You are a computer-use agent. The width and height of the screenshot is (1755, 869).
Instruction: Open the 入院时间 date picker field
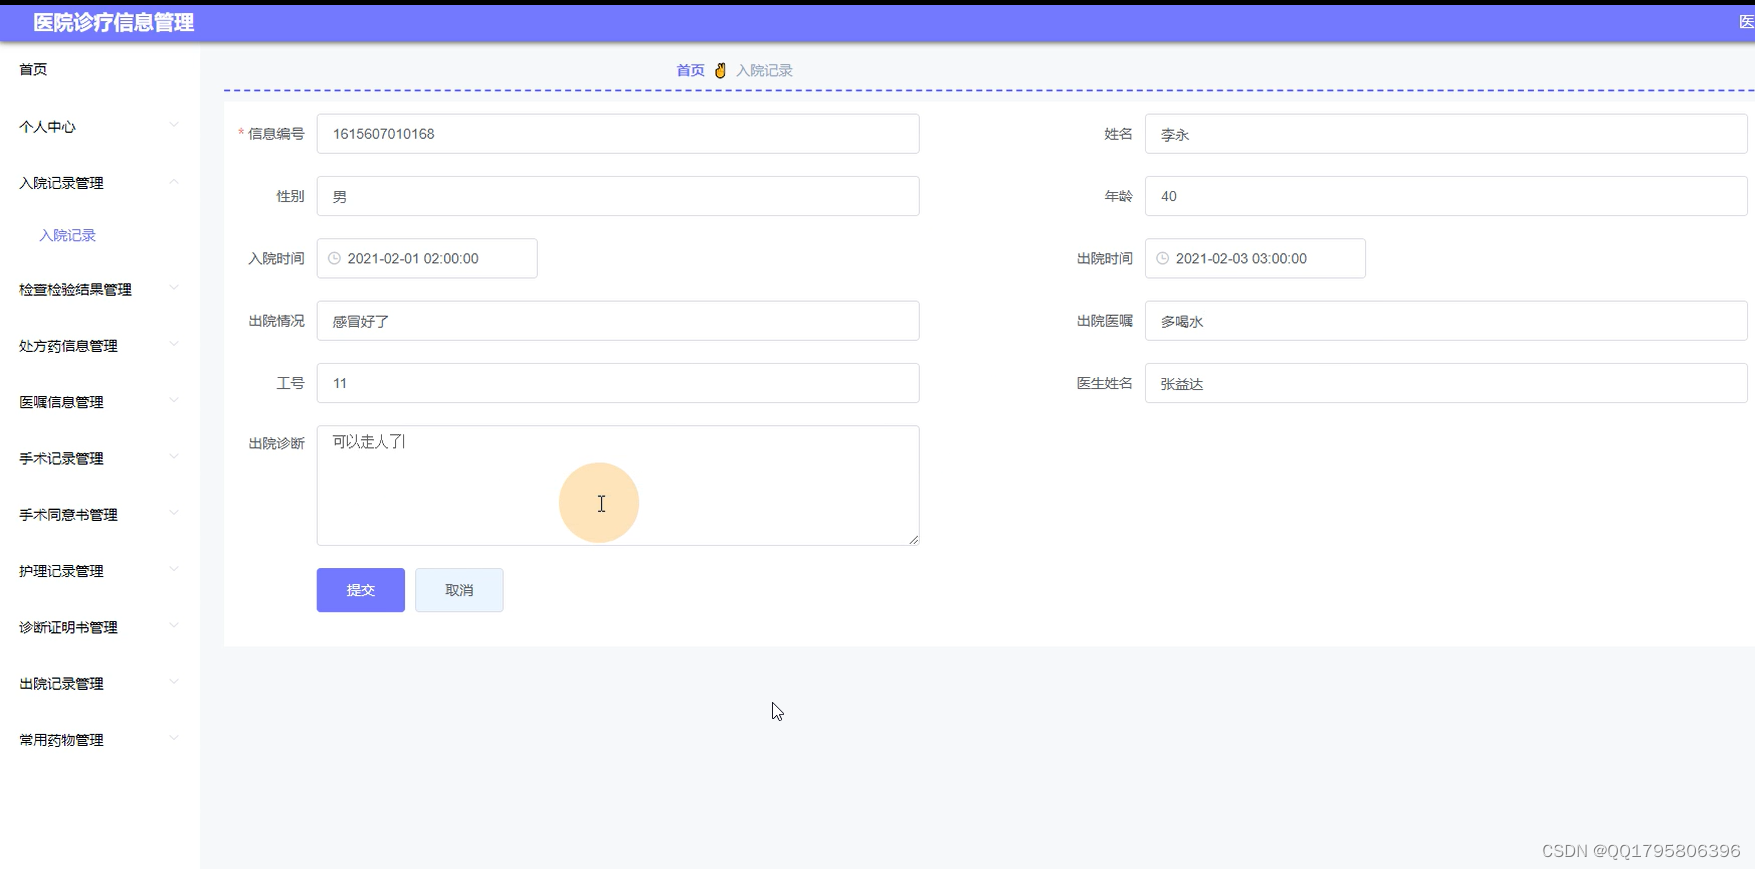(x=427, y=258)
